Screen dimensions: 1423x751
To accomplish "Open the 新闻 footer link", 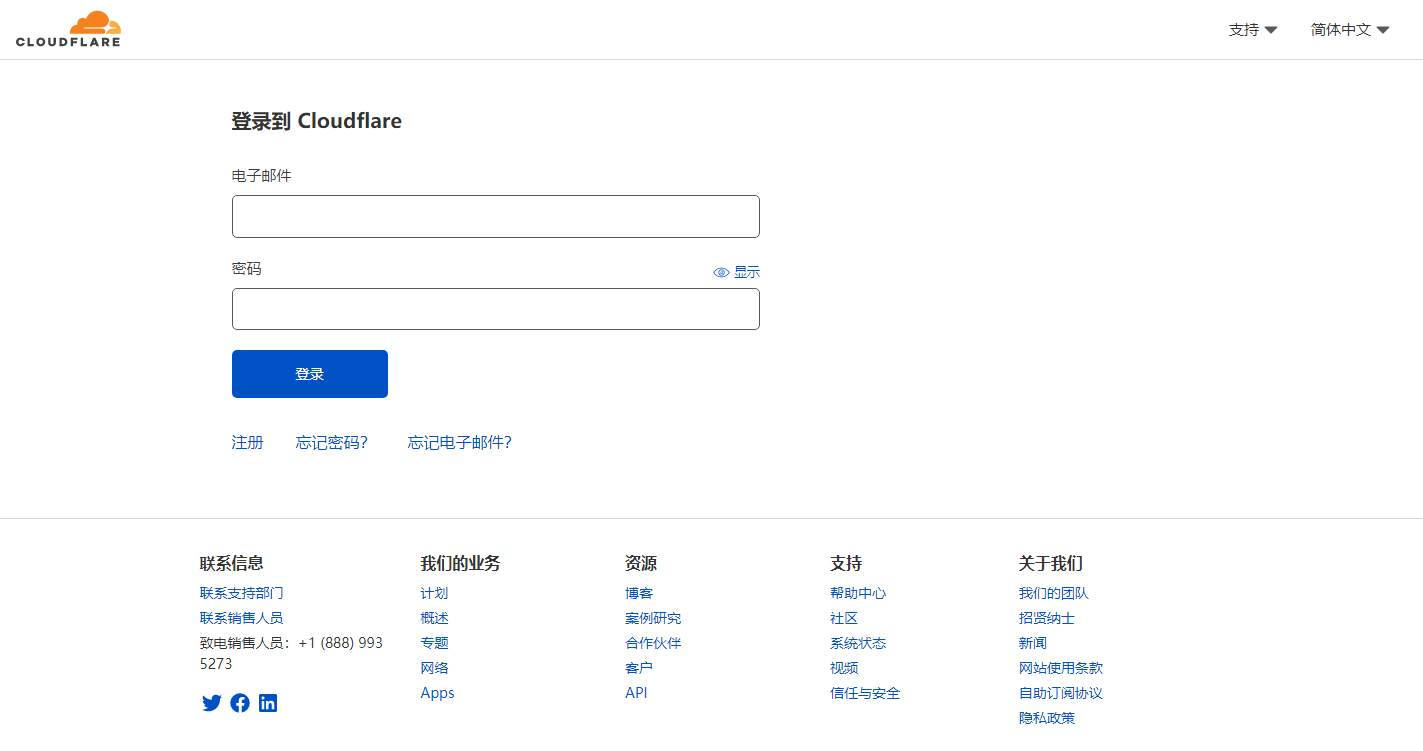I will click(x=1033, y=643).
